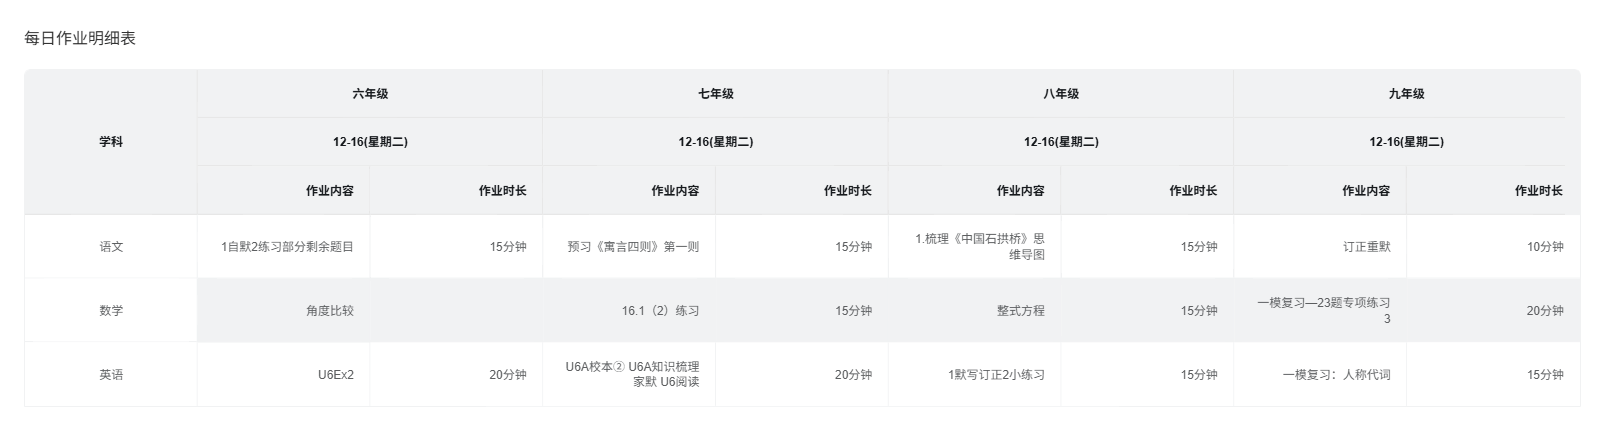Select the 八年级 header cell
1605x432 pixels.
point(1061,94)
